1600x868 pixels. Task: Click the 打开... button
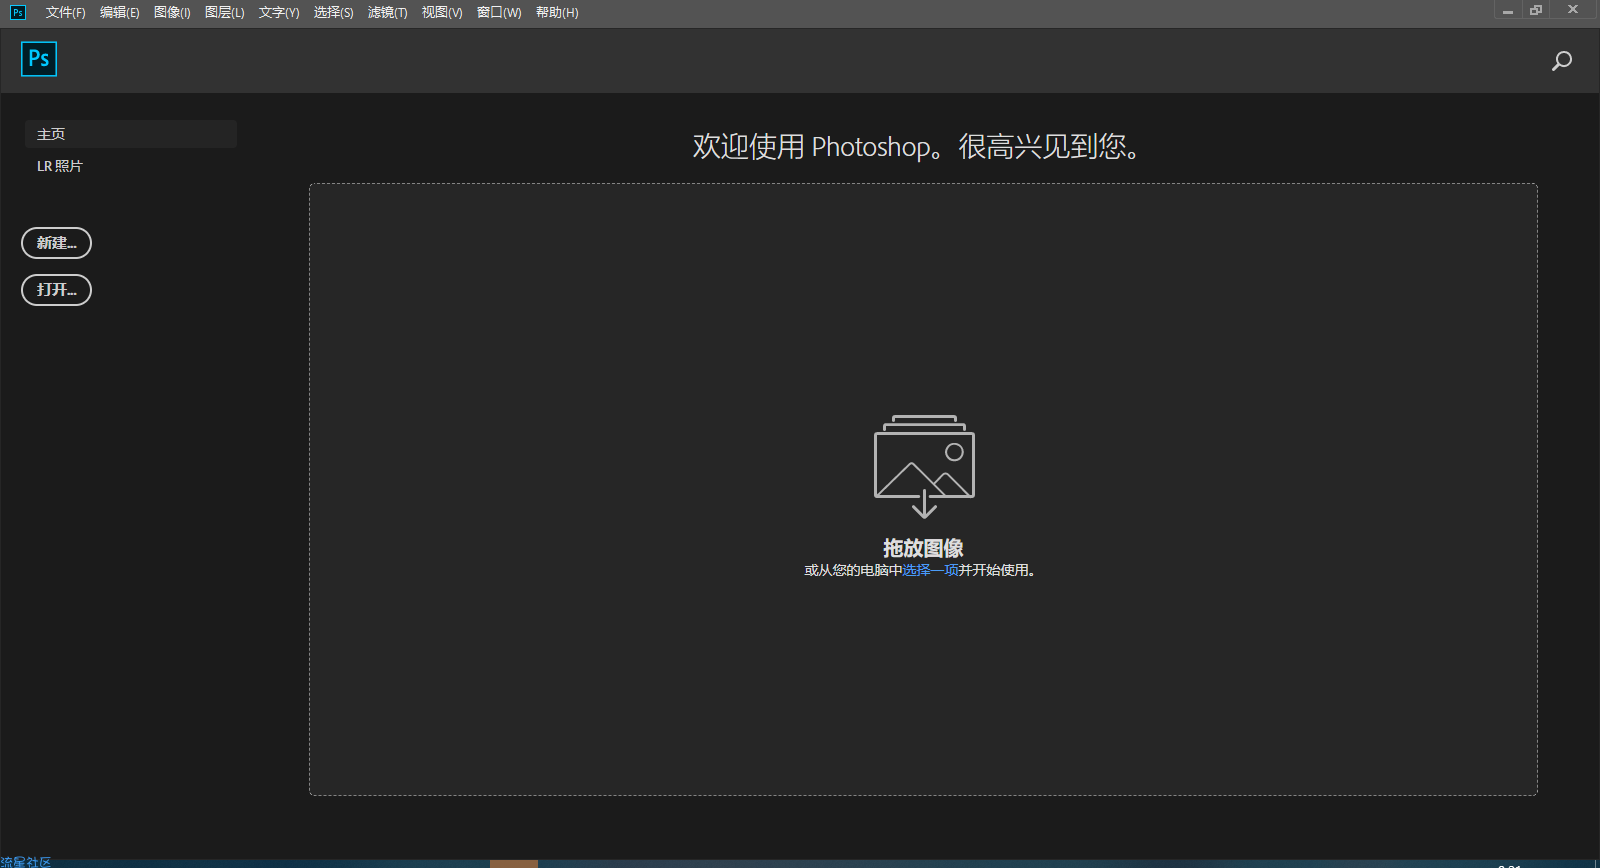point(56,290)
